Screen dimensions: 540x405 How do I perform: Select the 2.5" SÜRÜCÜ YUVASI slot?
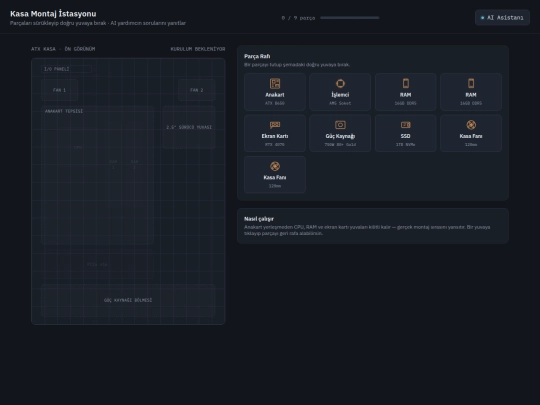pyautogui.click(x=189, y=127)
